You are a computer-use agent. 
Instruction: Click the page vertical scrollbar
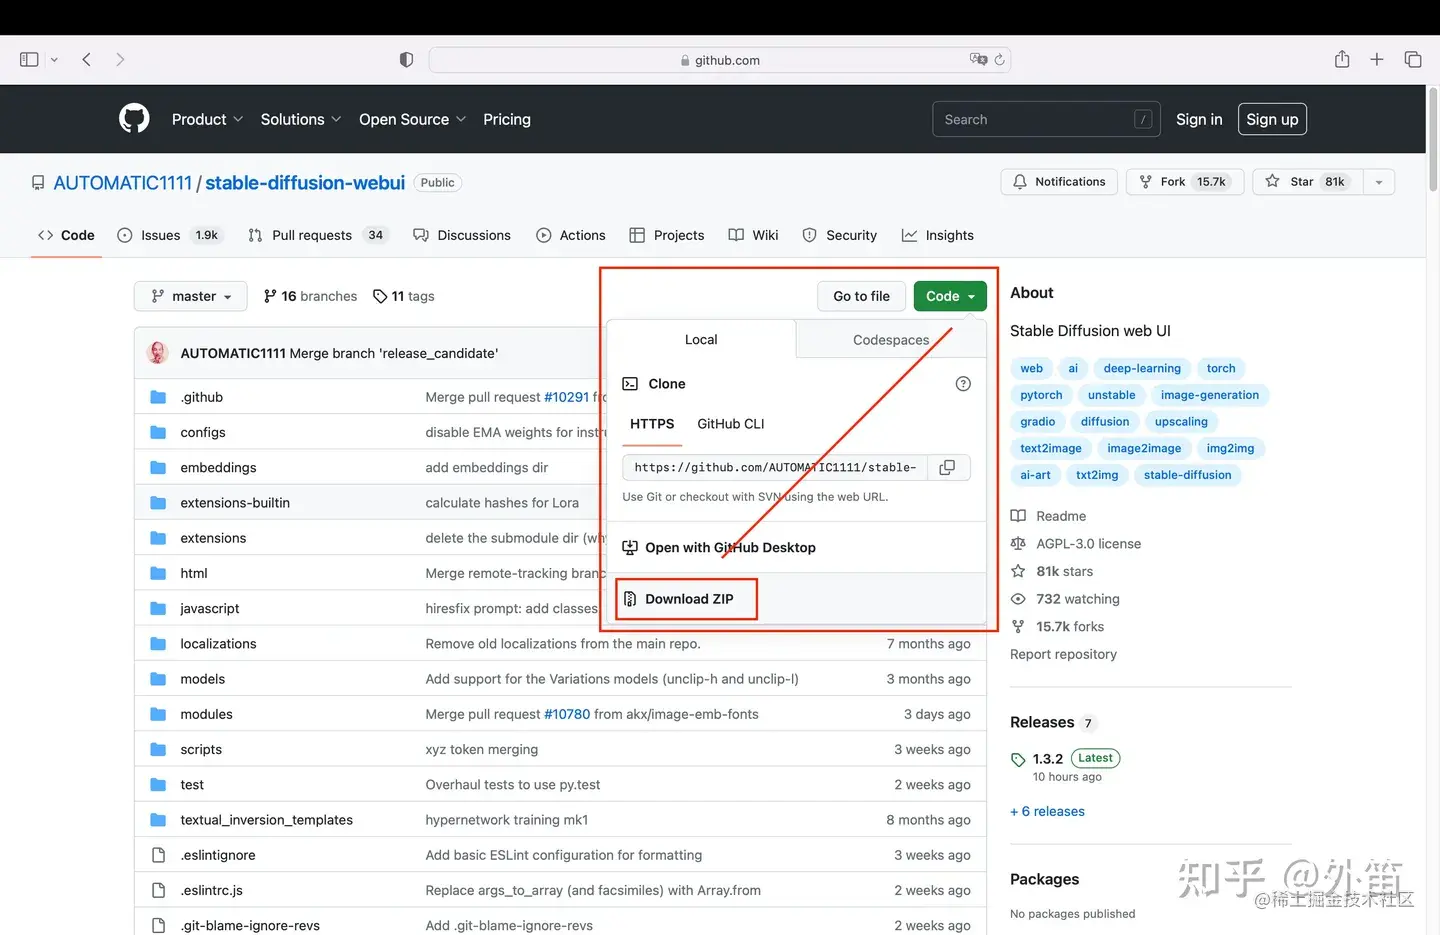1433,140
